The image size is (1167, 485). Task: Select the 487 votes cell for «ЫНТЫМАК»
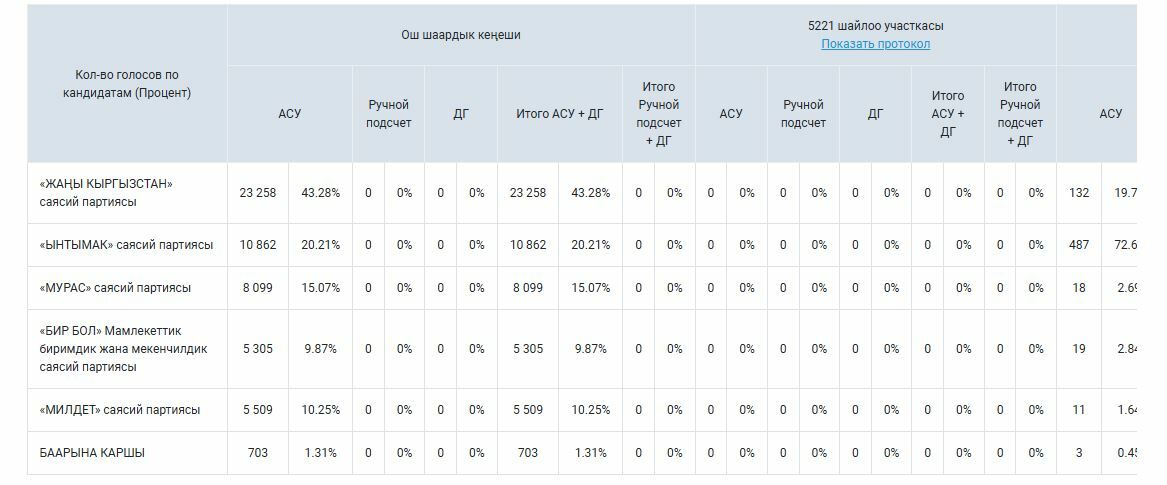coord(1079,245)
